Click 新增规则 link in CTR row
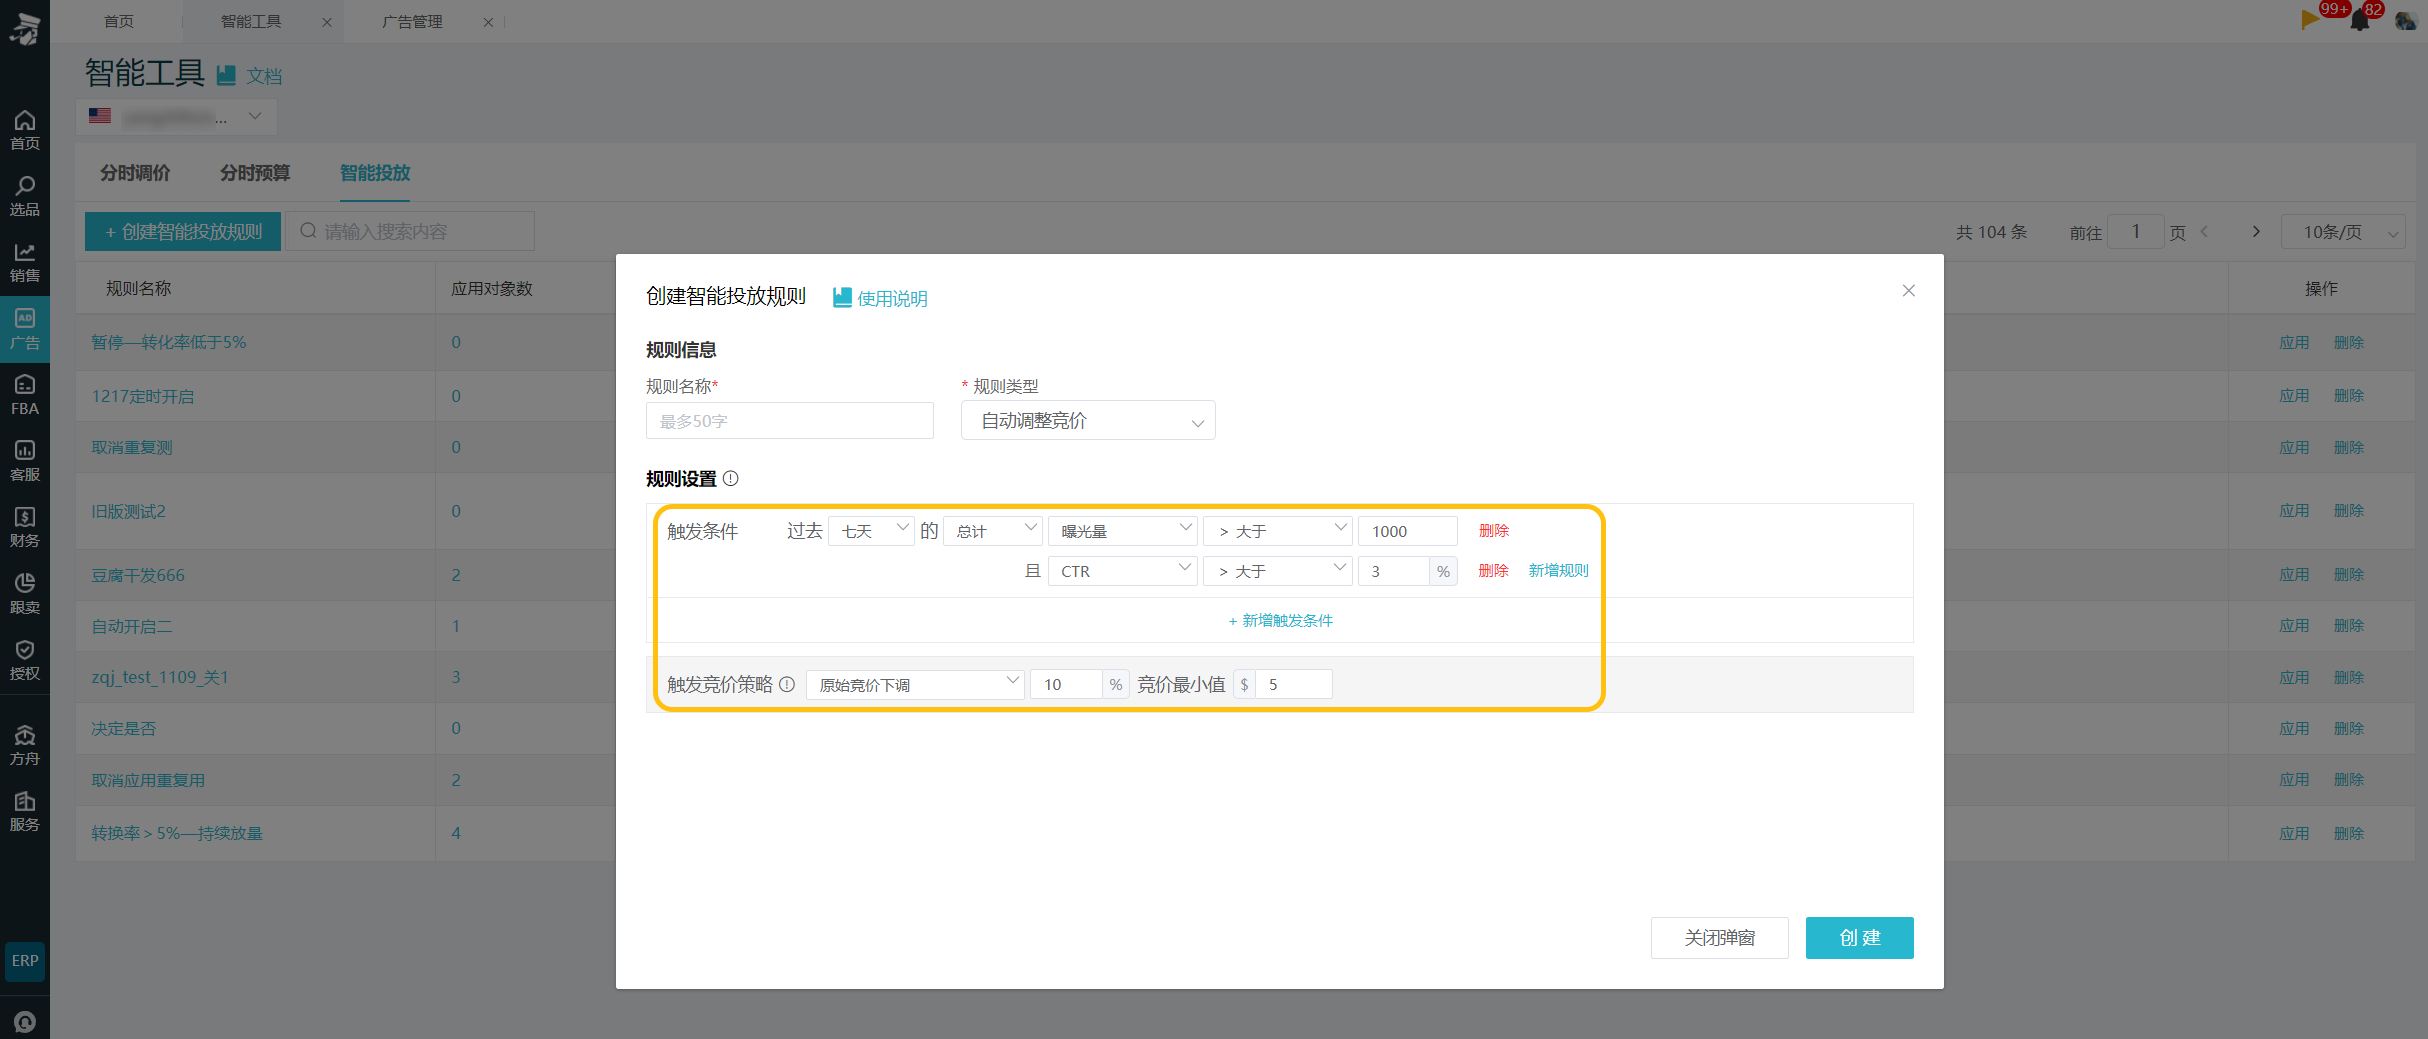 click(1558, 570)
